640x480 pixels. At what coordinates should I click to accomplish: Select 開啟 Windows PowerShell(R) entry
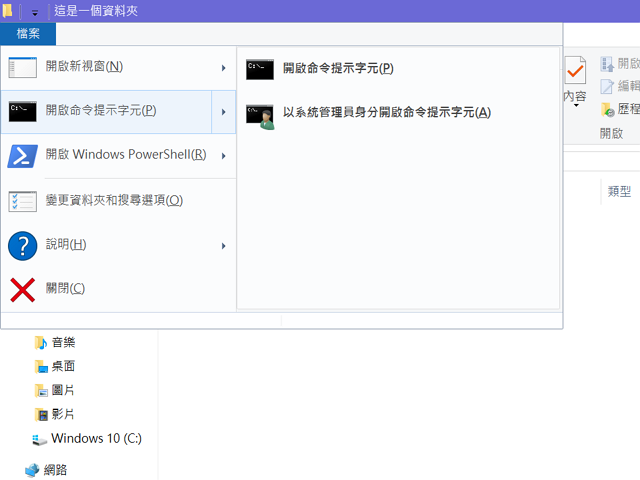(x=118, y=156)
